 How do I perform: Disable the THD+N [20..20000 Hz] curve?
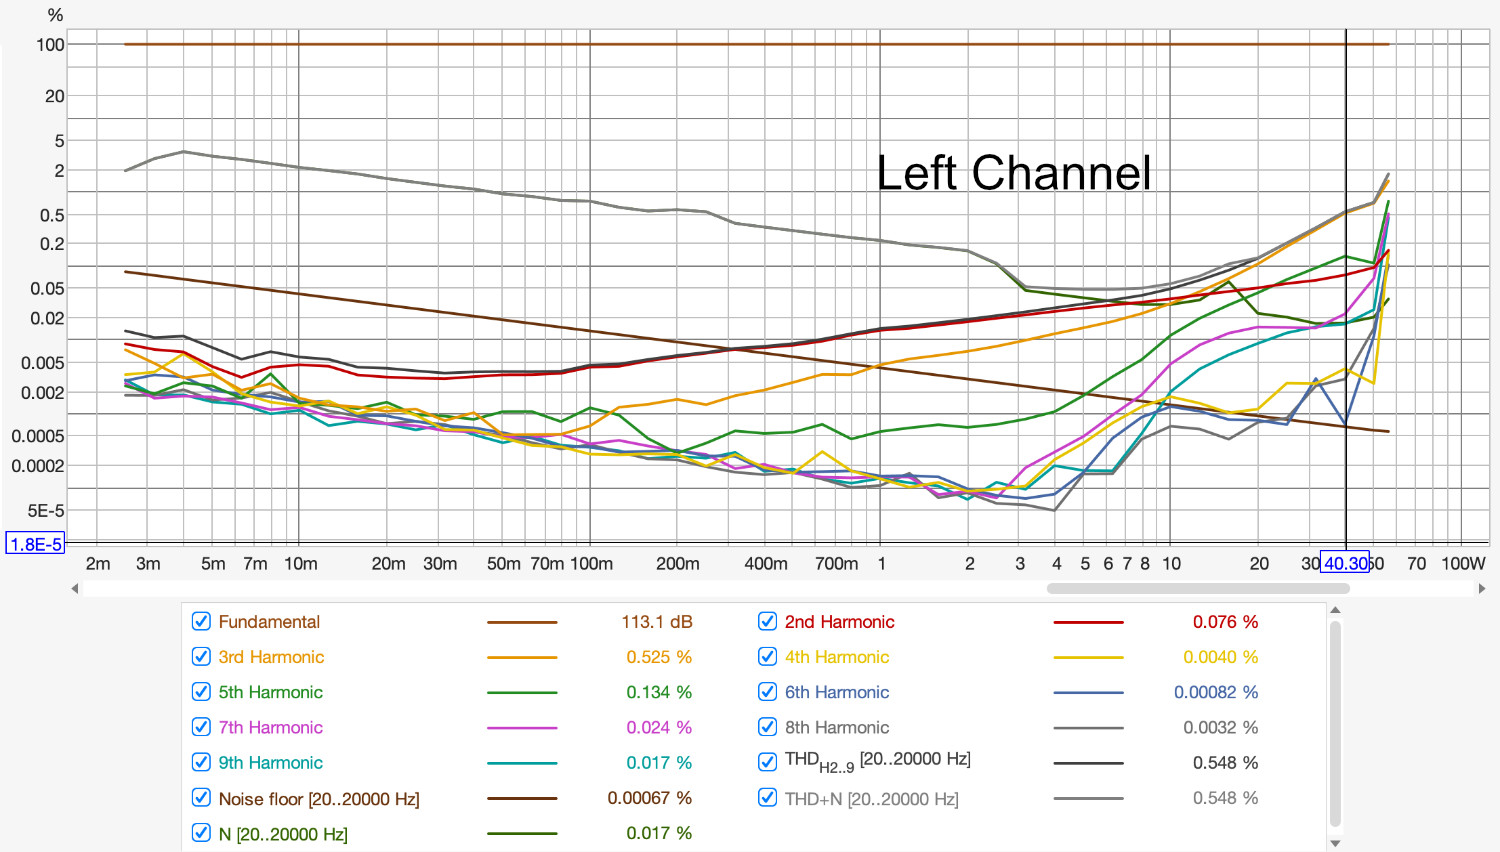coord(767,798)
